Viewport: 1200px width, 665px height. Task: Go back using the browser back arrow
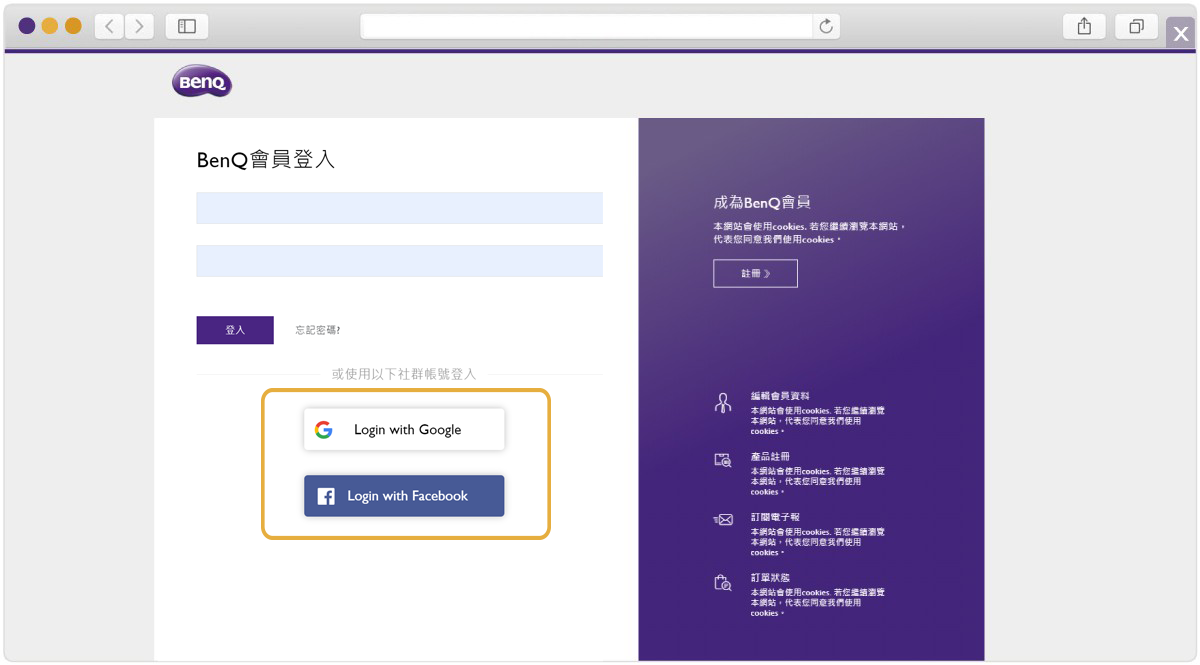click(110, 26)
